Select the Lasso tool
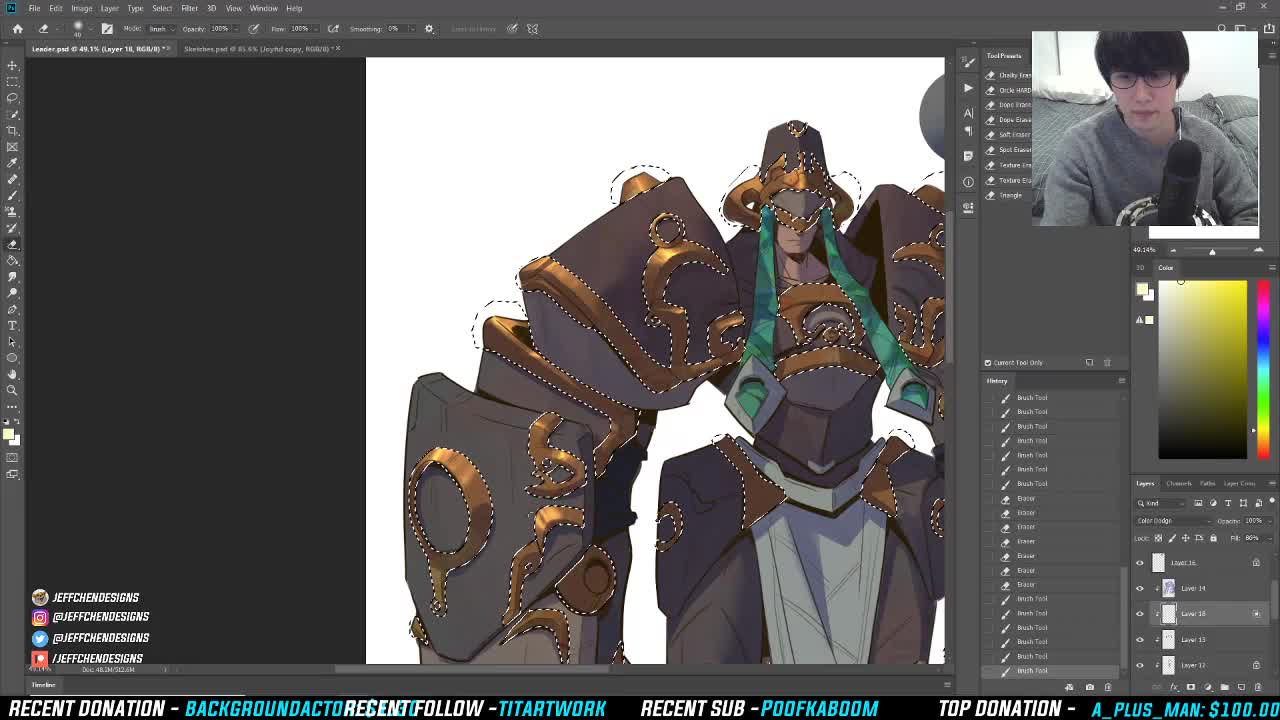This screenshot has width=1280, height=720. (13, 98)
